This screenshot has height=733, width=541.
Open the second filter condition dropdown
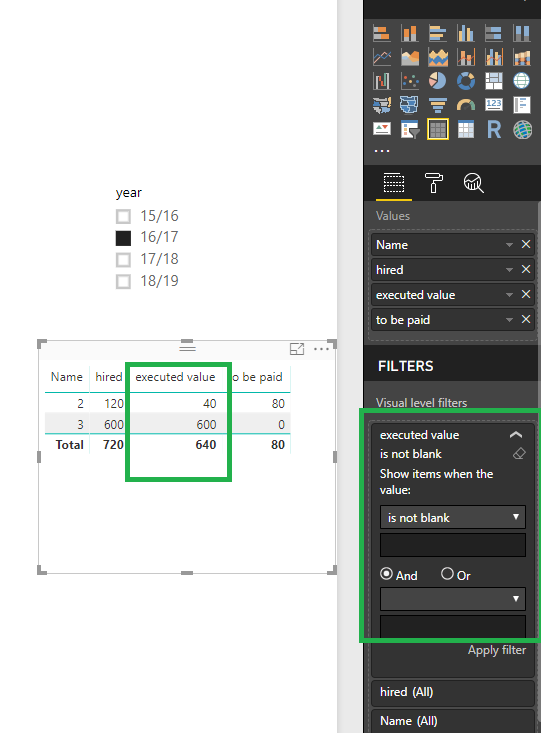coord(453,599)
